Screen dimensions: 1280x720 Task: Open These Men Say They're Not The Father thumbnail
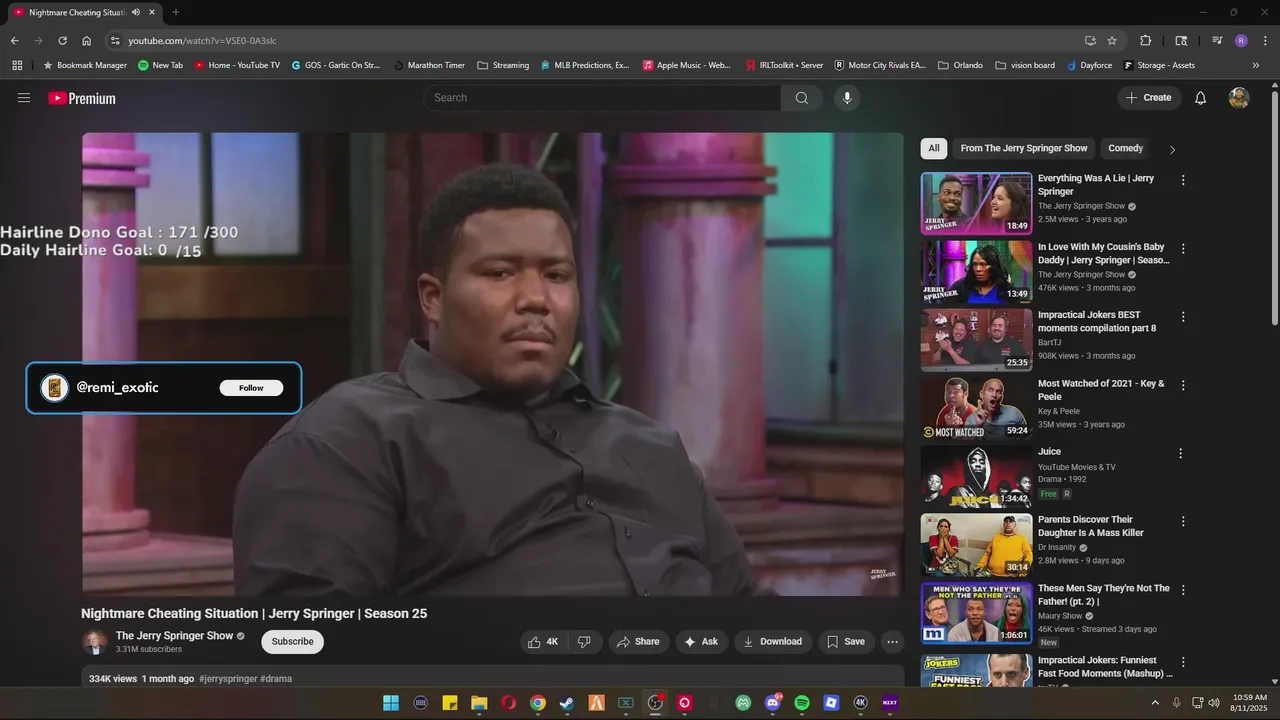[x=976, y=613]
